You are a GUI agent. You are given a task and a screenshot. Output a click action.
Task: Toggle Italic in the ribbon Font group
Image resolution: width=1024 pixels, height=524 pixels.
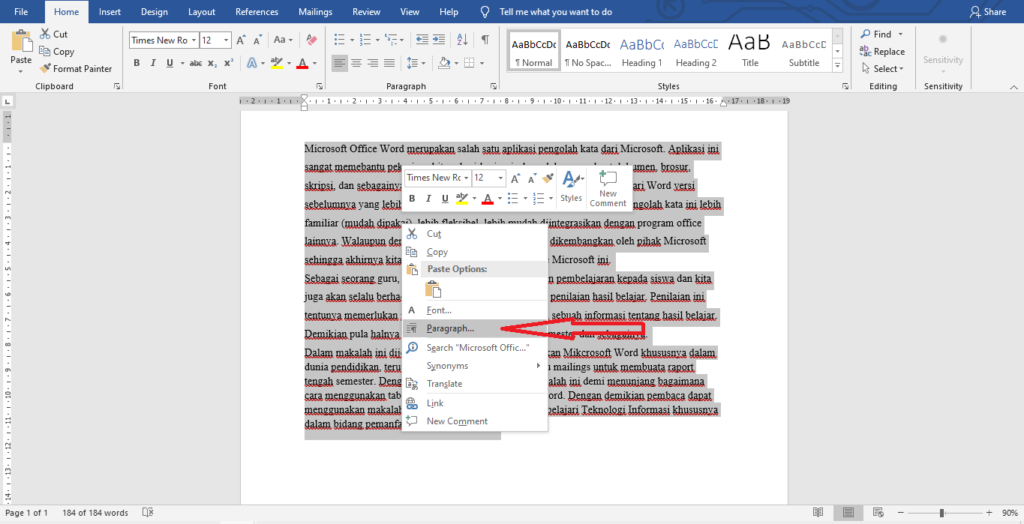coord(153,63)
